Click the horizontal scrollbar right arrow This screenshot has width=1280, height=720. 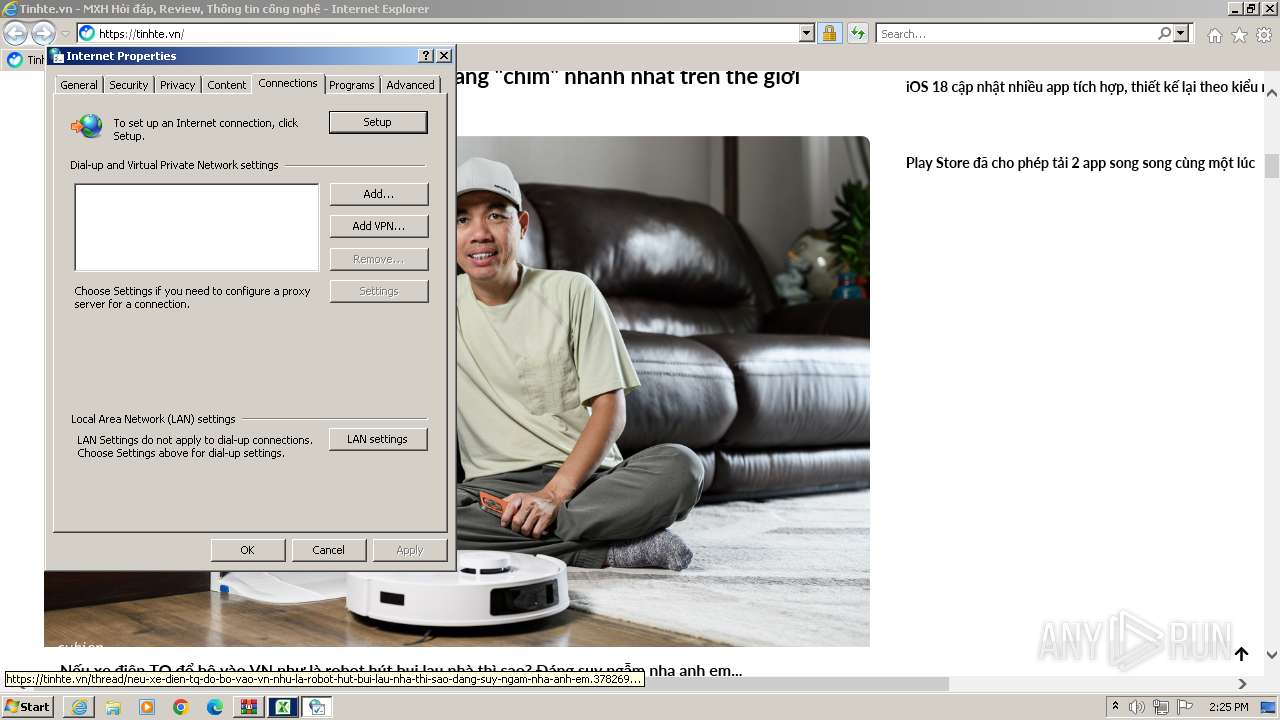(1242, 684)
